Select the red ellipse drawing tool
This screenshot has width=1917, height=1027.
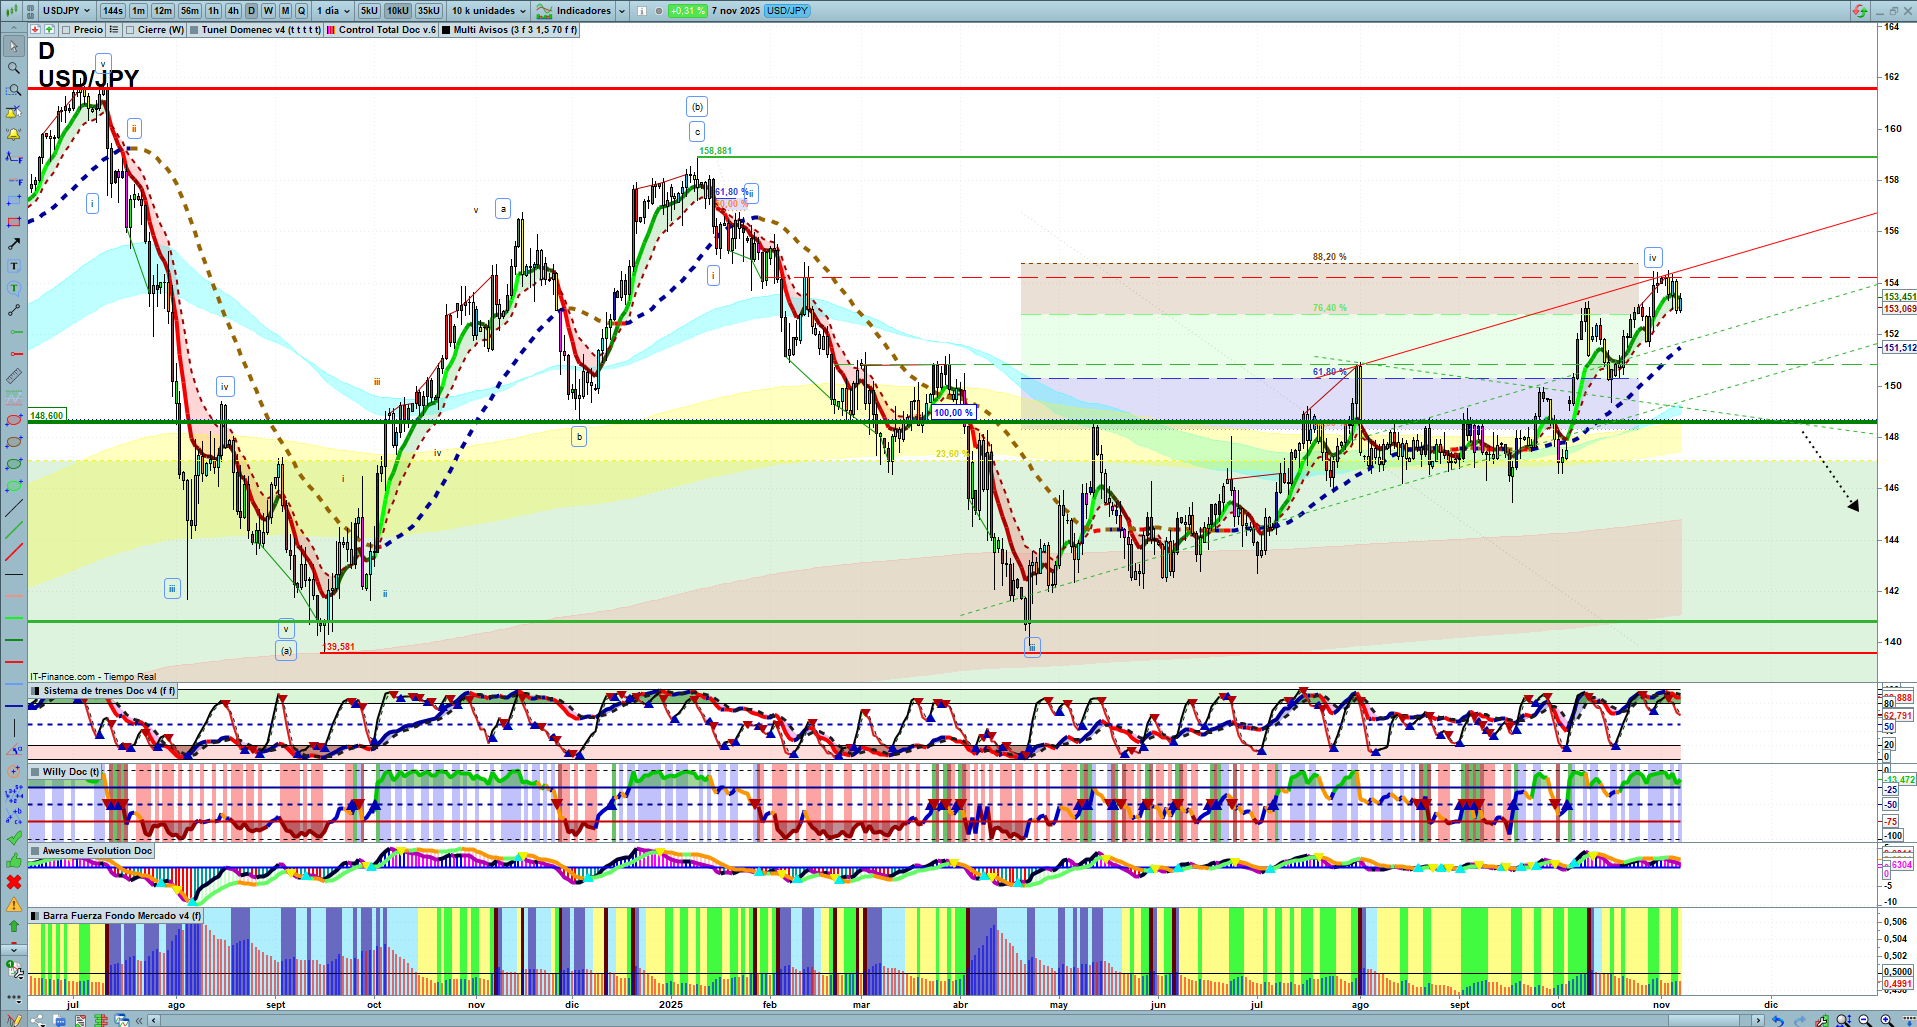click(x=14, y=420)
